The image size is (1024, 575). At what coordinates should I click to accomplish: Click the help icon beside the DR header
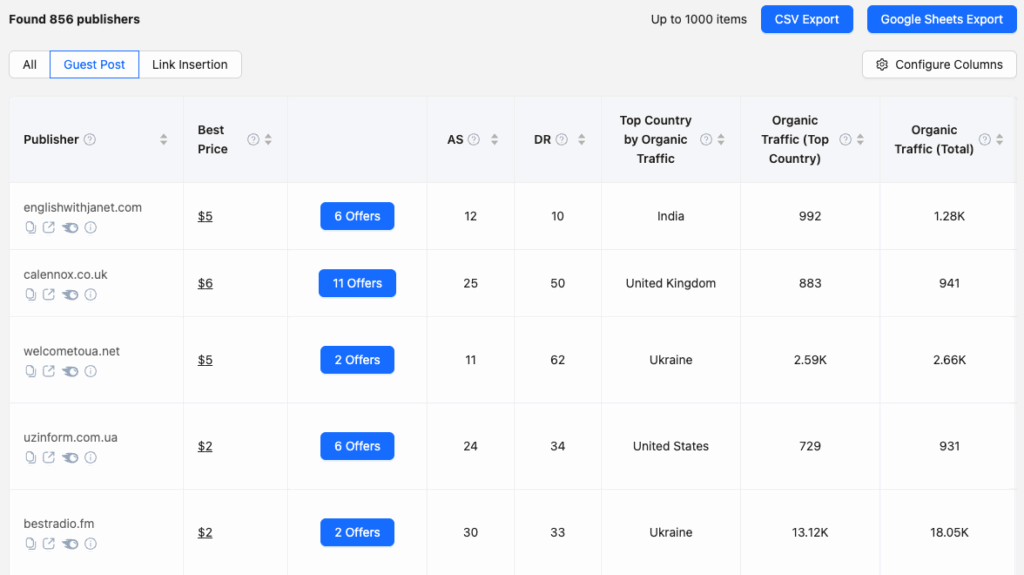[x=562, y=140]
